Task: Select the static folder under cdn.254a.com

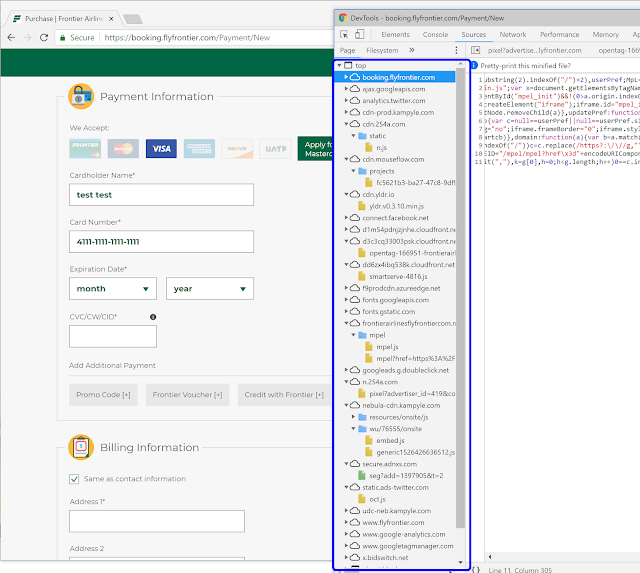Action: tap(378, 135)
